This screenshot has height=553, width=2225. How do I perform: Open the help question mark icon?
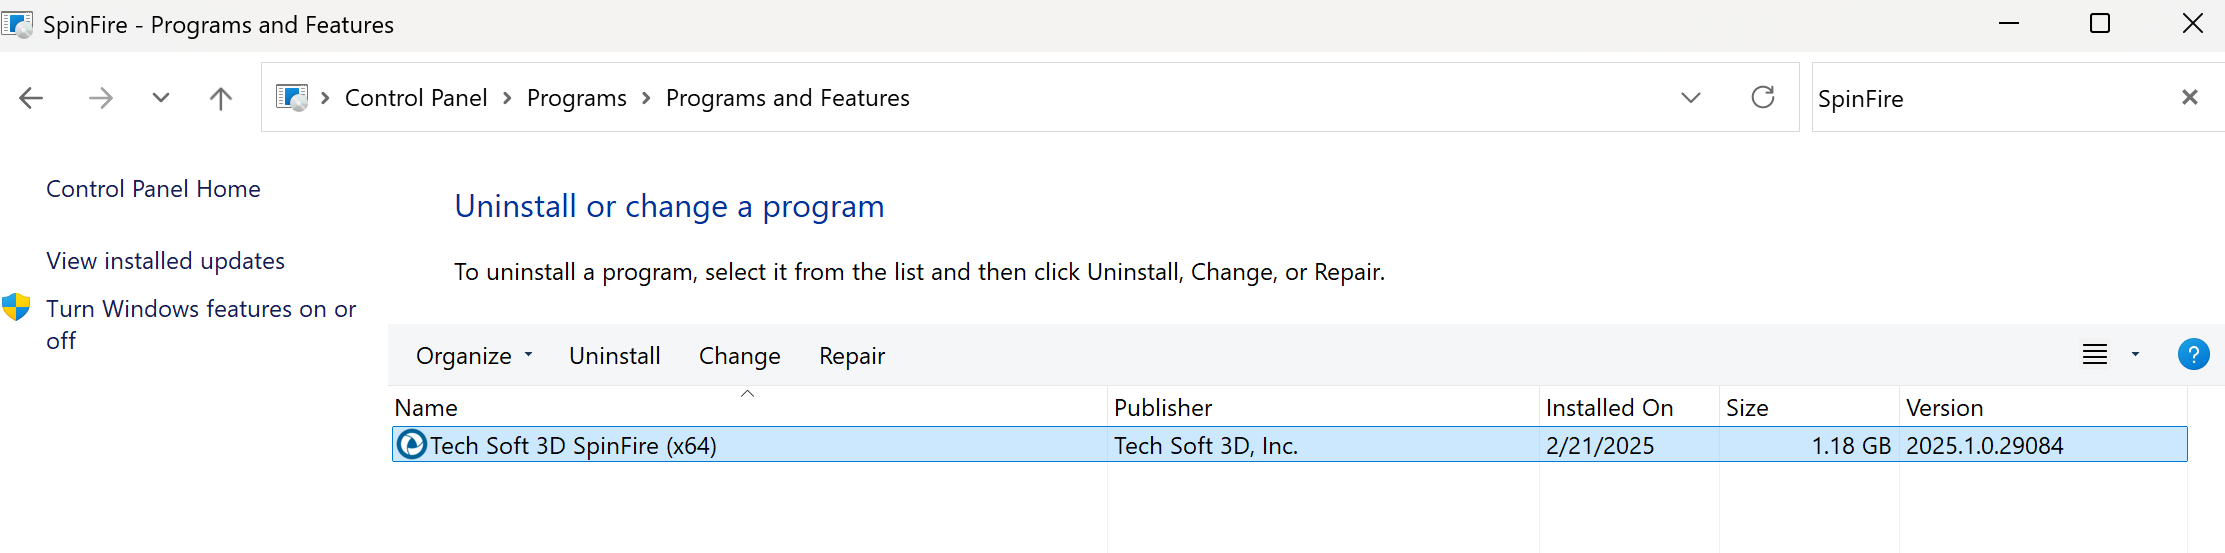(x=2193, y=354)
